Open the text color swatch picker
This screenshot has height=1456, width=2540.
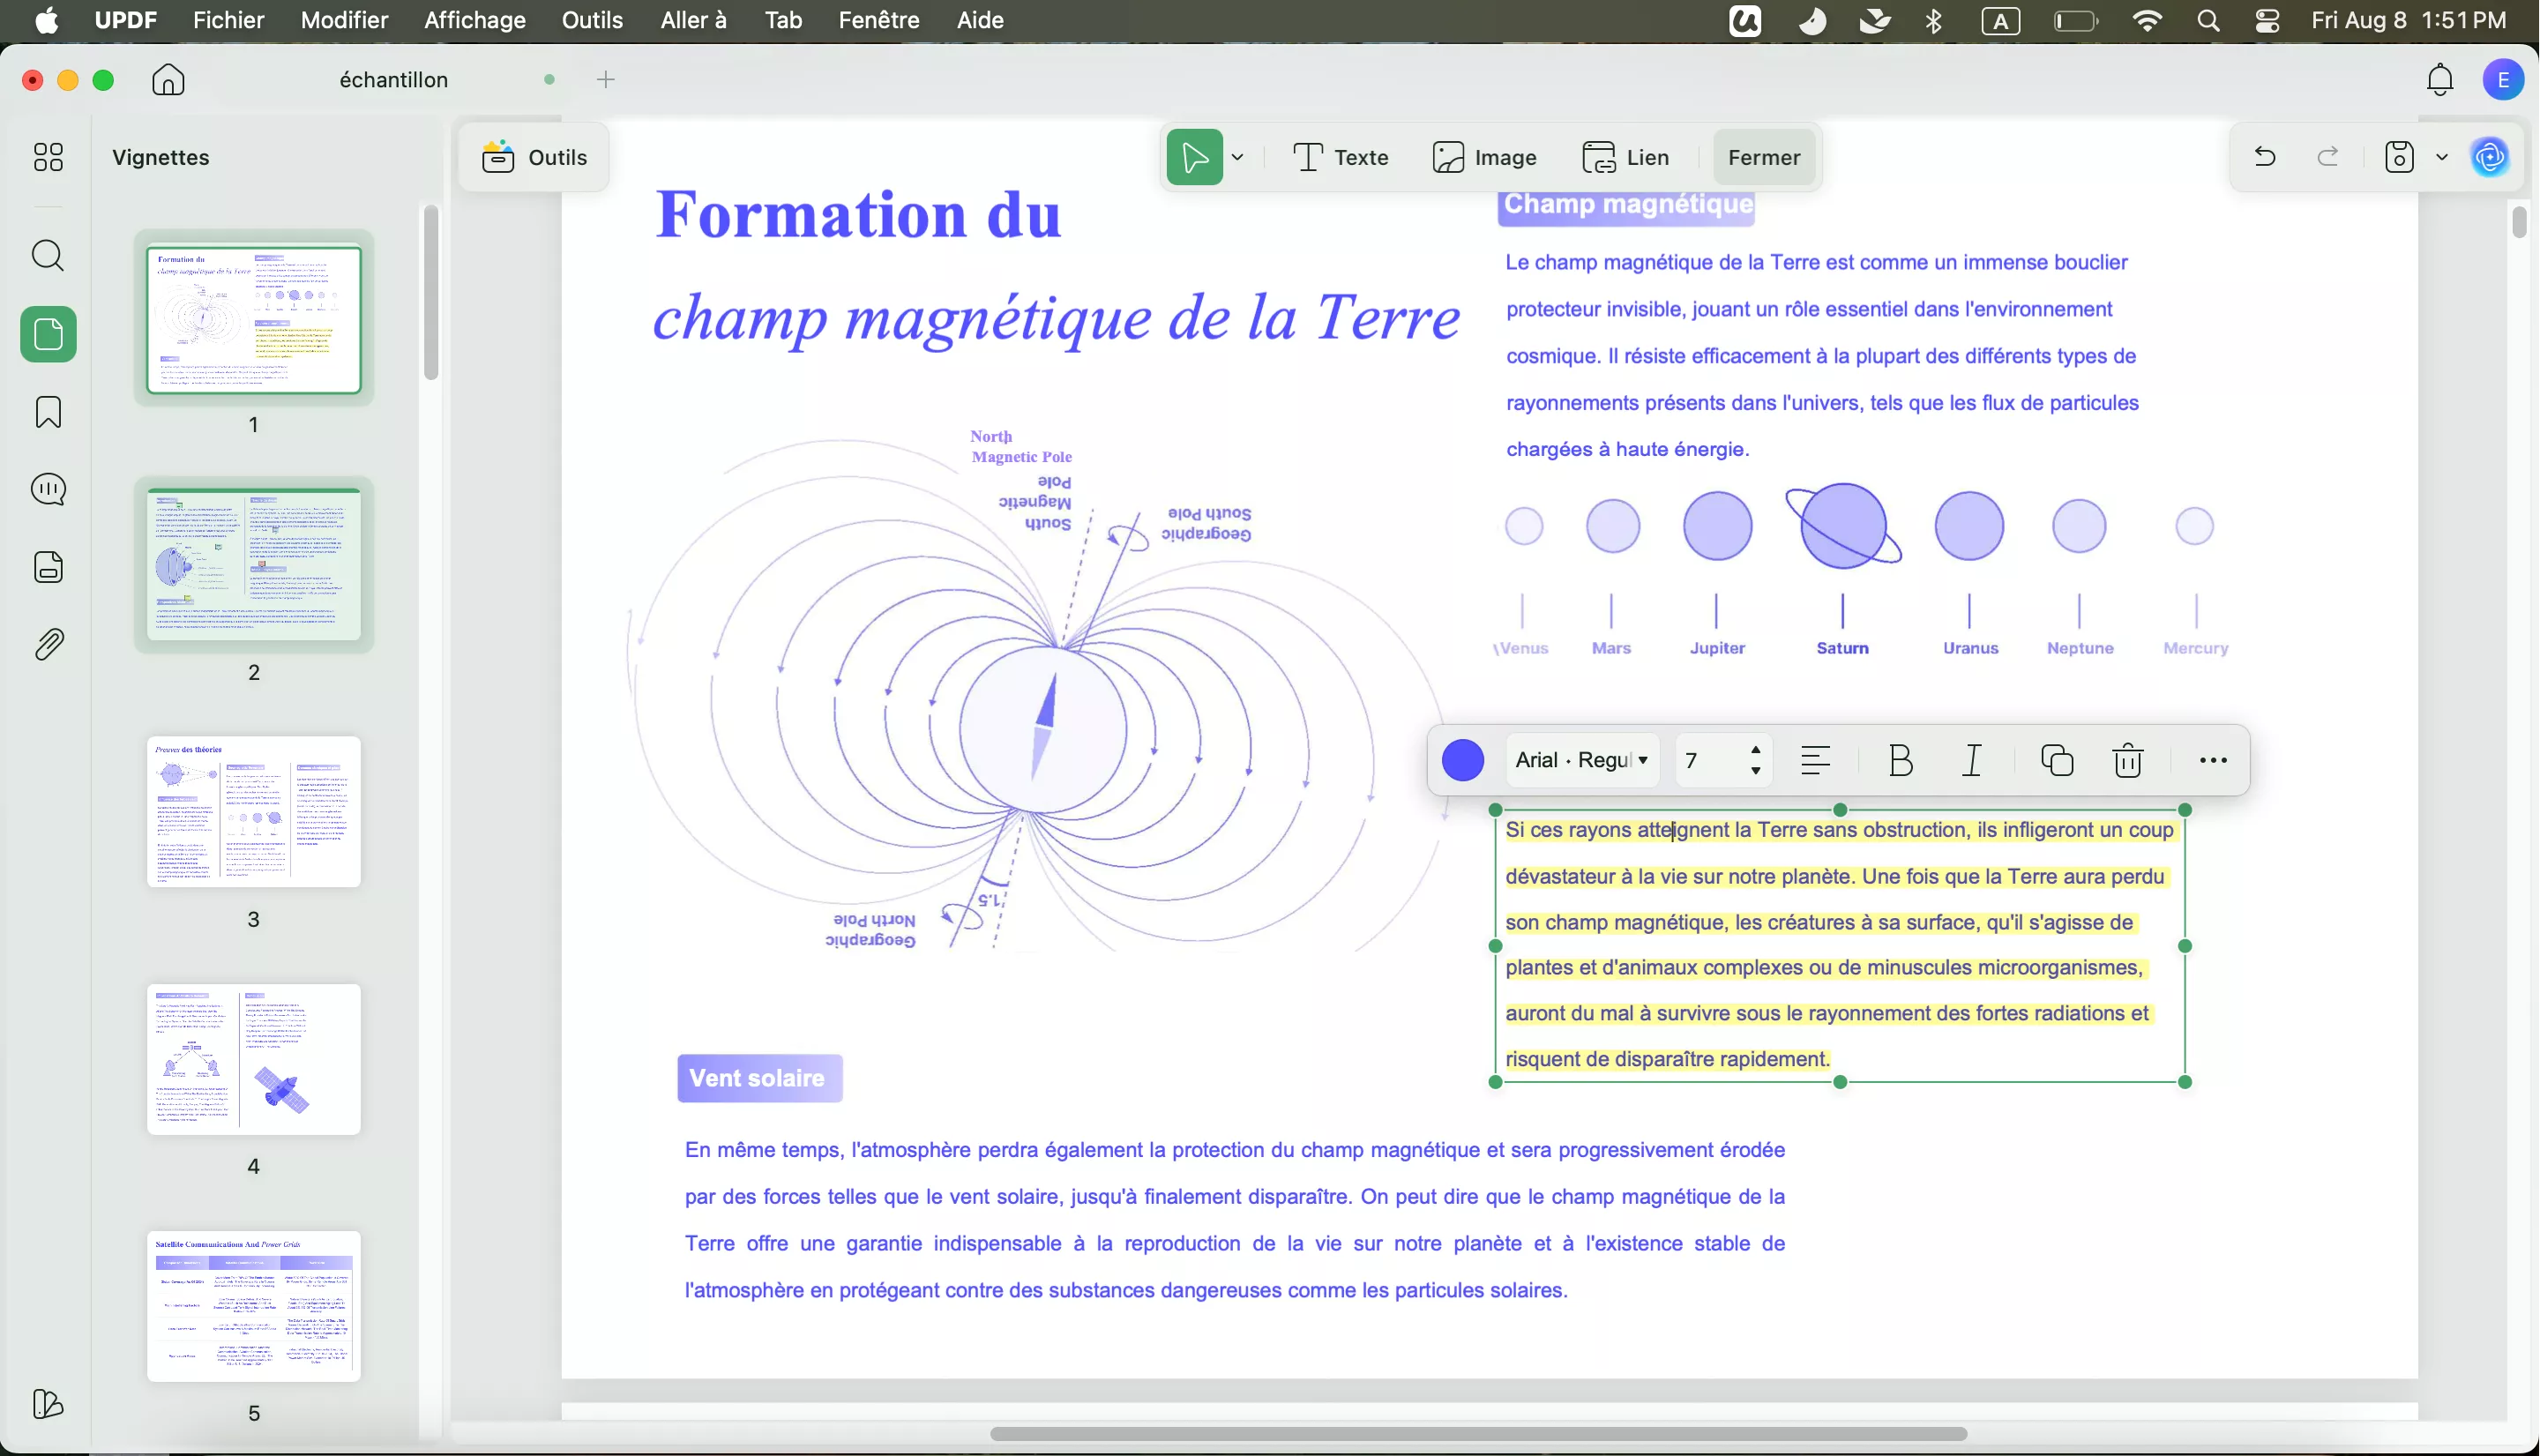[1463, 760]
